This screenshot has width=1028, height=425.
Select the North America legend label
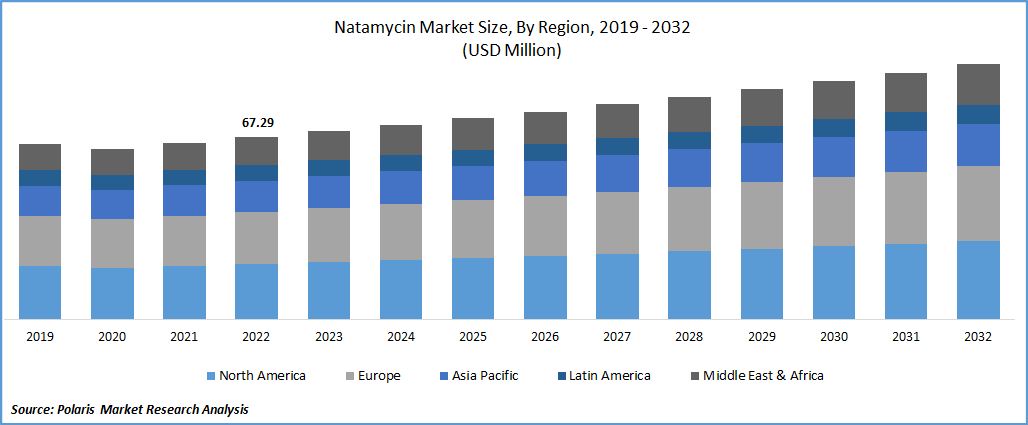[x=262, y=376]
